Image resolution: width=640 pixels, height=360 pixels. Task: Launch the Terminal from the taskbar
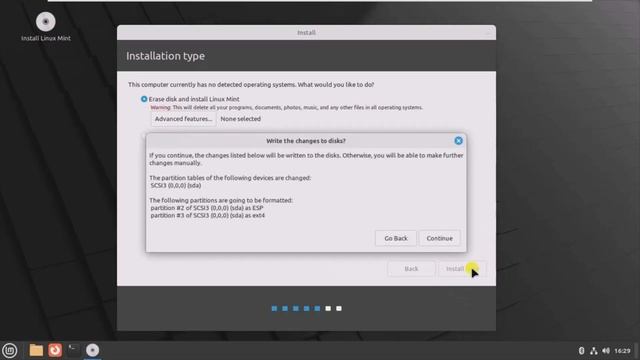(74, 350)
